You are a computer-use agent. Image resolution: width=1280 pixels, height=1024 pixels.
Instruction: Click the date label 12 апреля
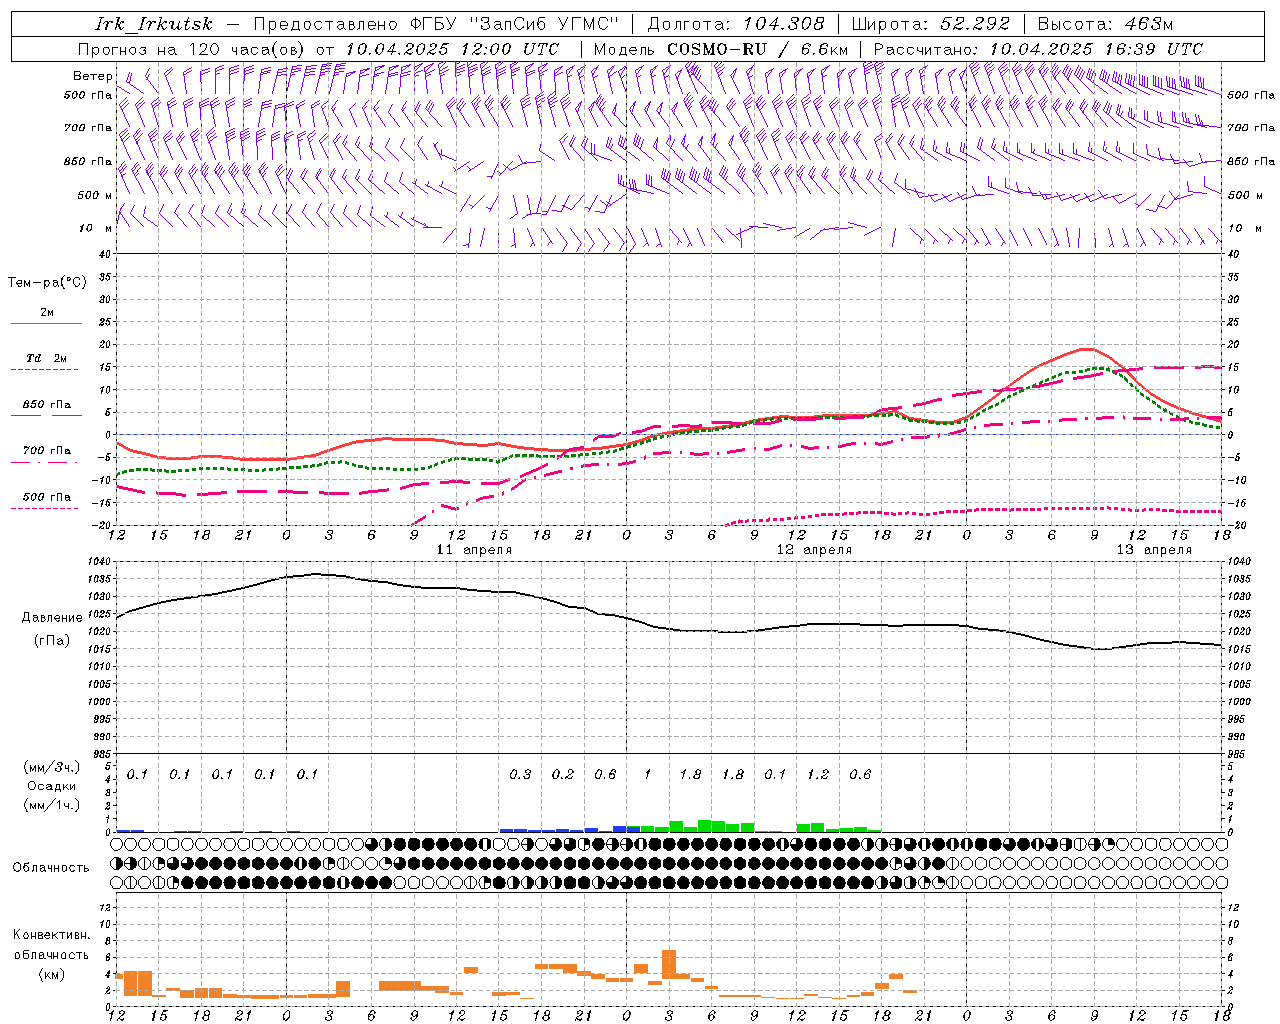coord(814,550)
